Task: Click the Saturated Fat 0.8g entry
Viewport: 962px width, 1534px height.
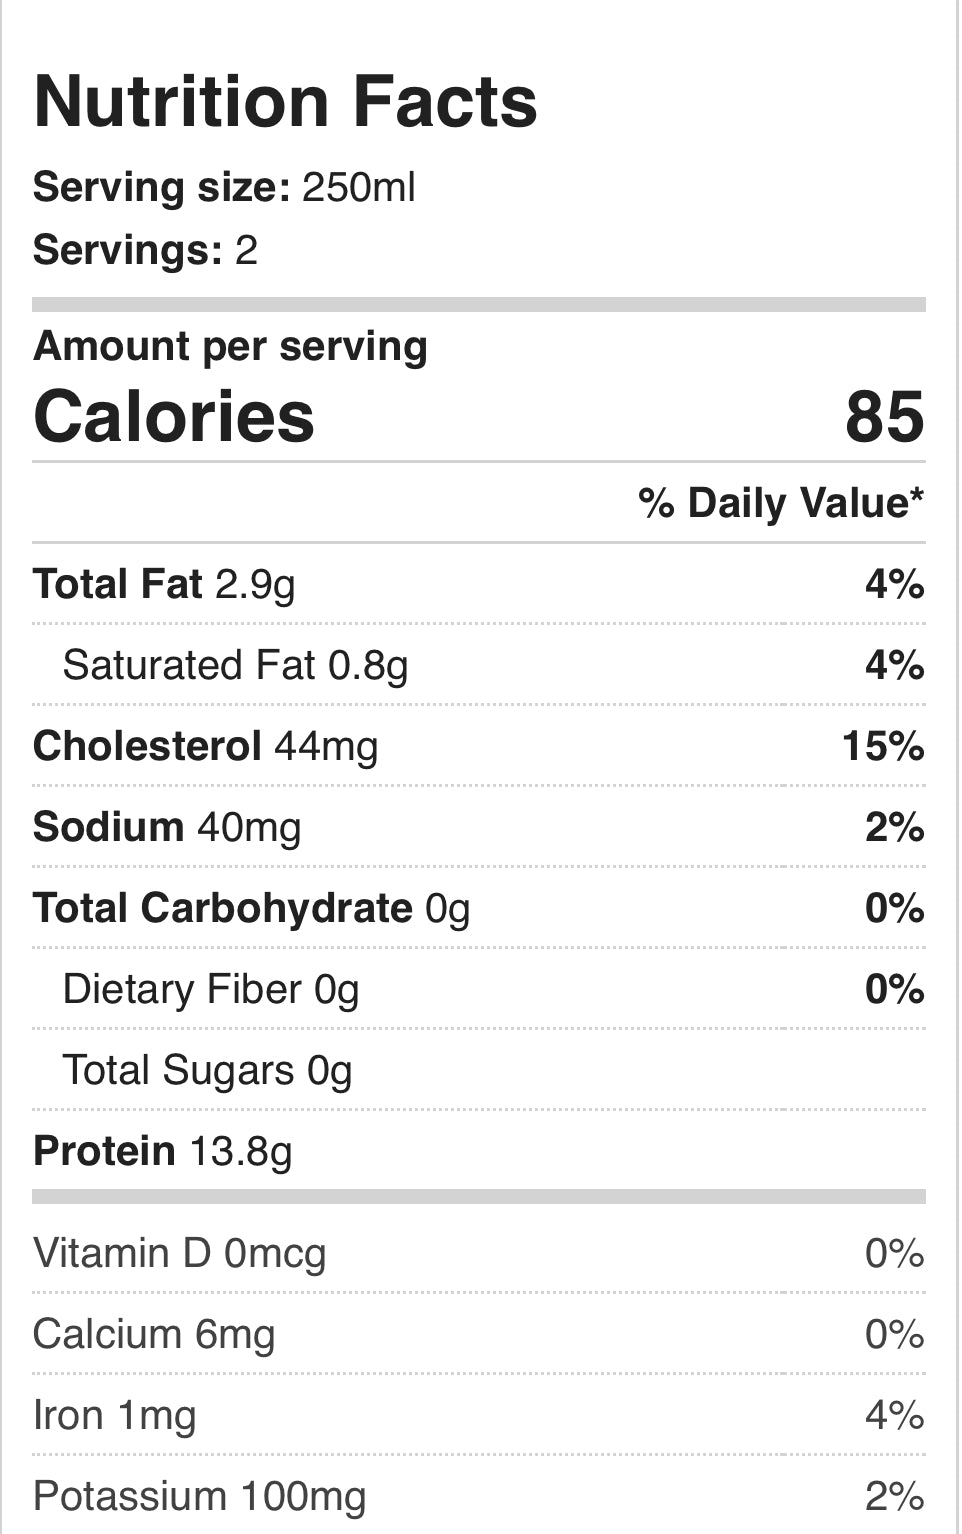Action: coord(235,666)
